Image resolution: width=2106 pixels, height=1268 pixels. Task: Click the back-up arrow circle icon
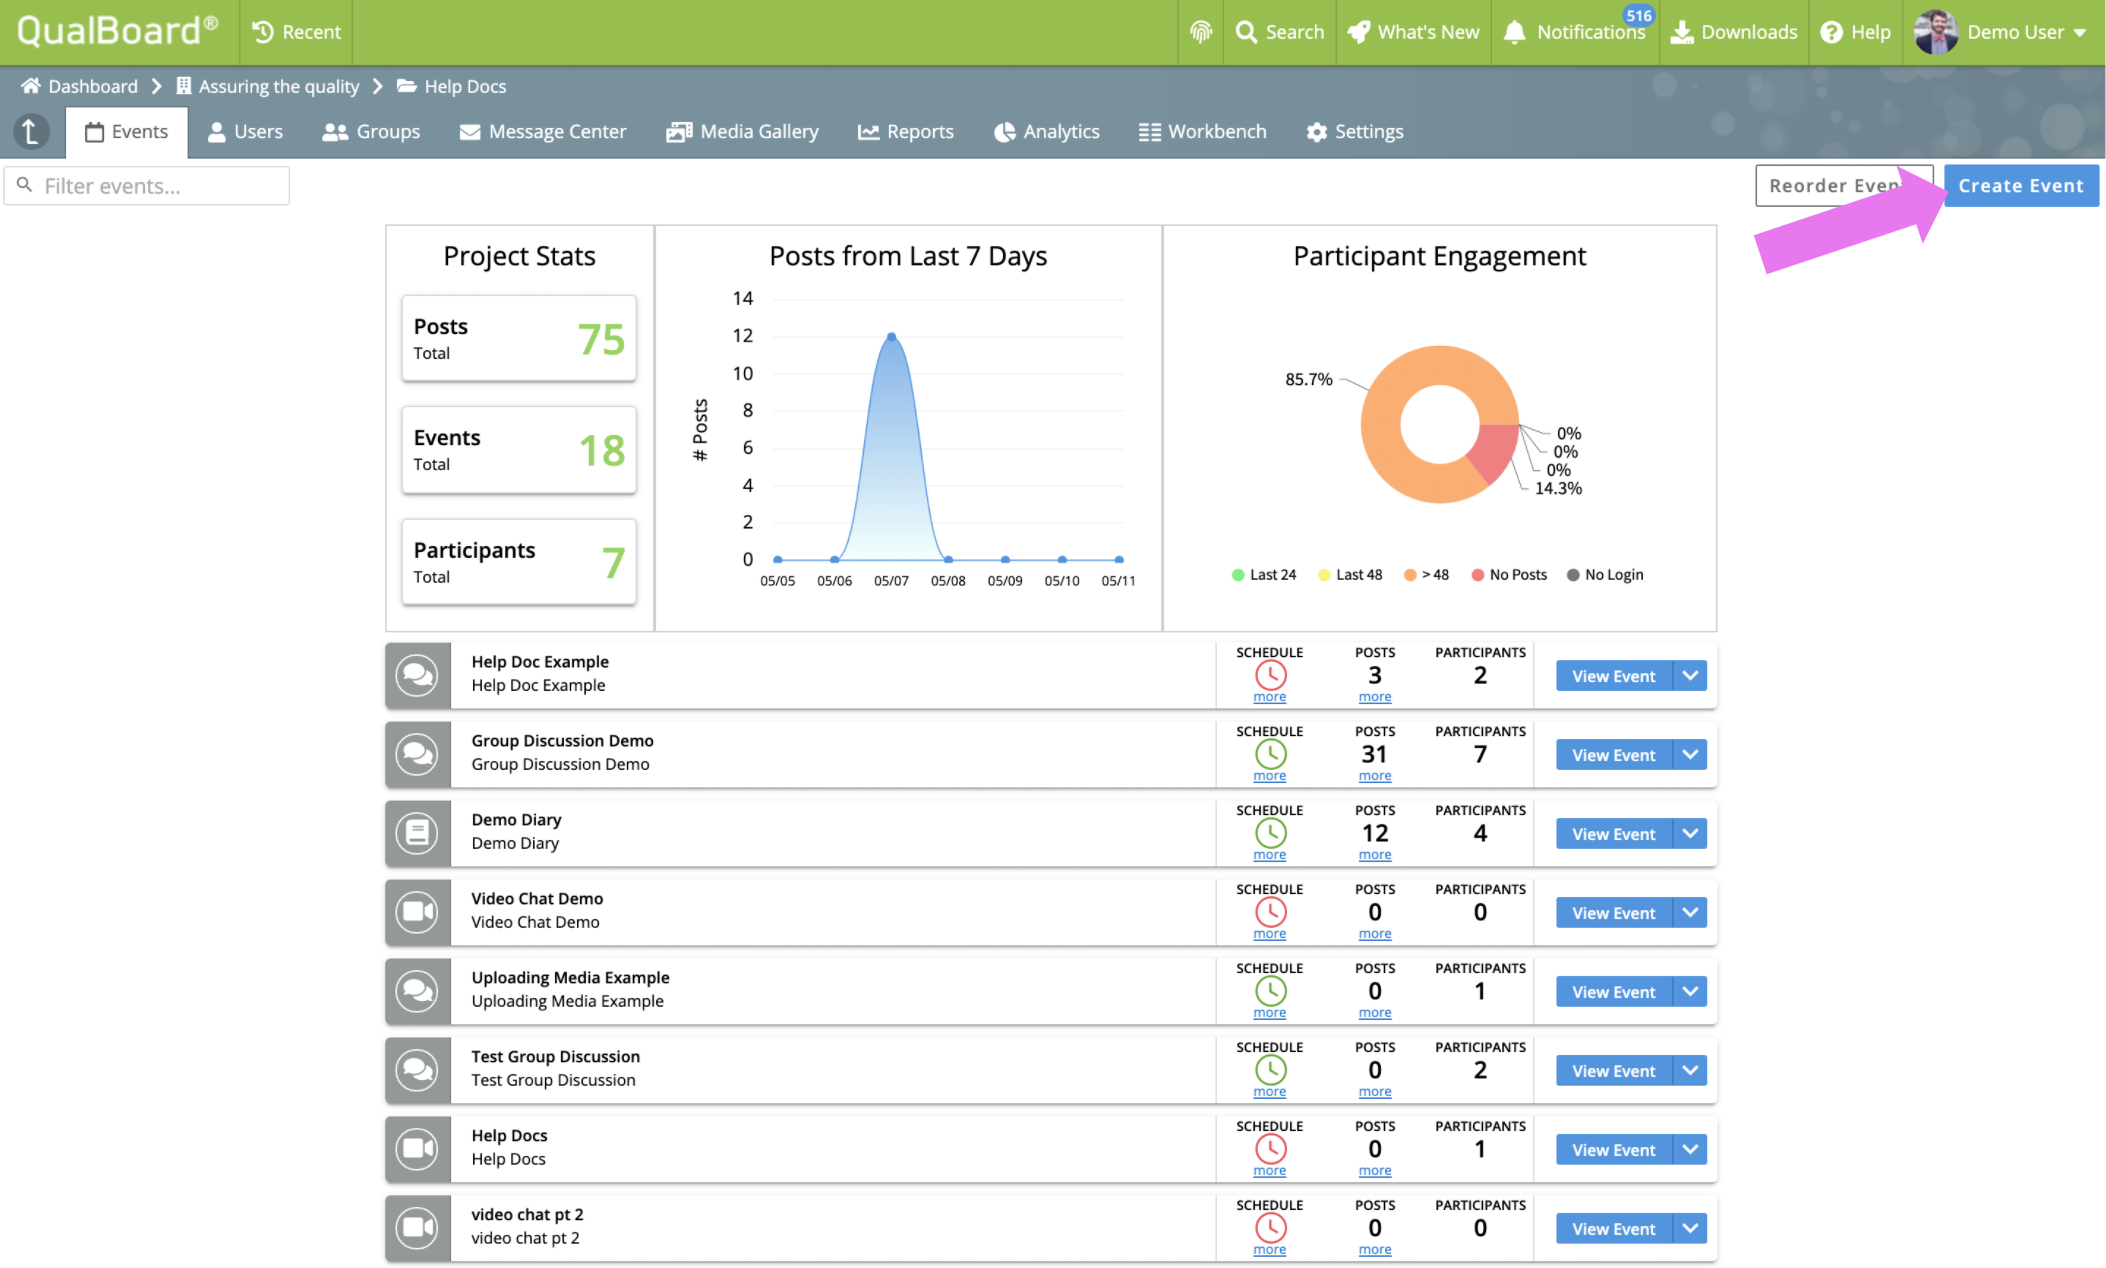pos(31,131)
